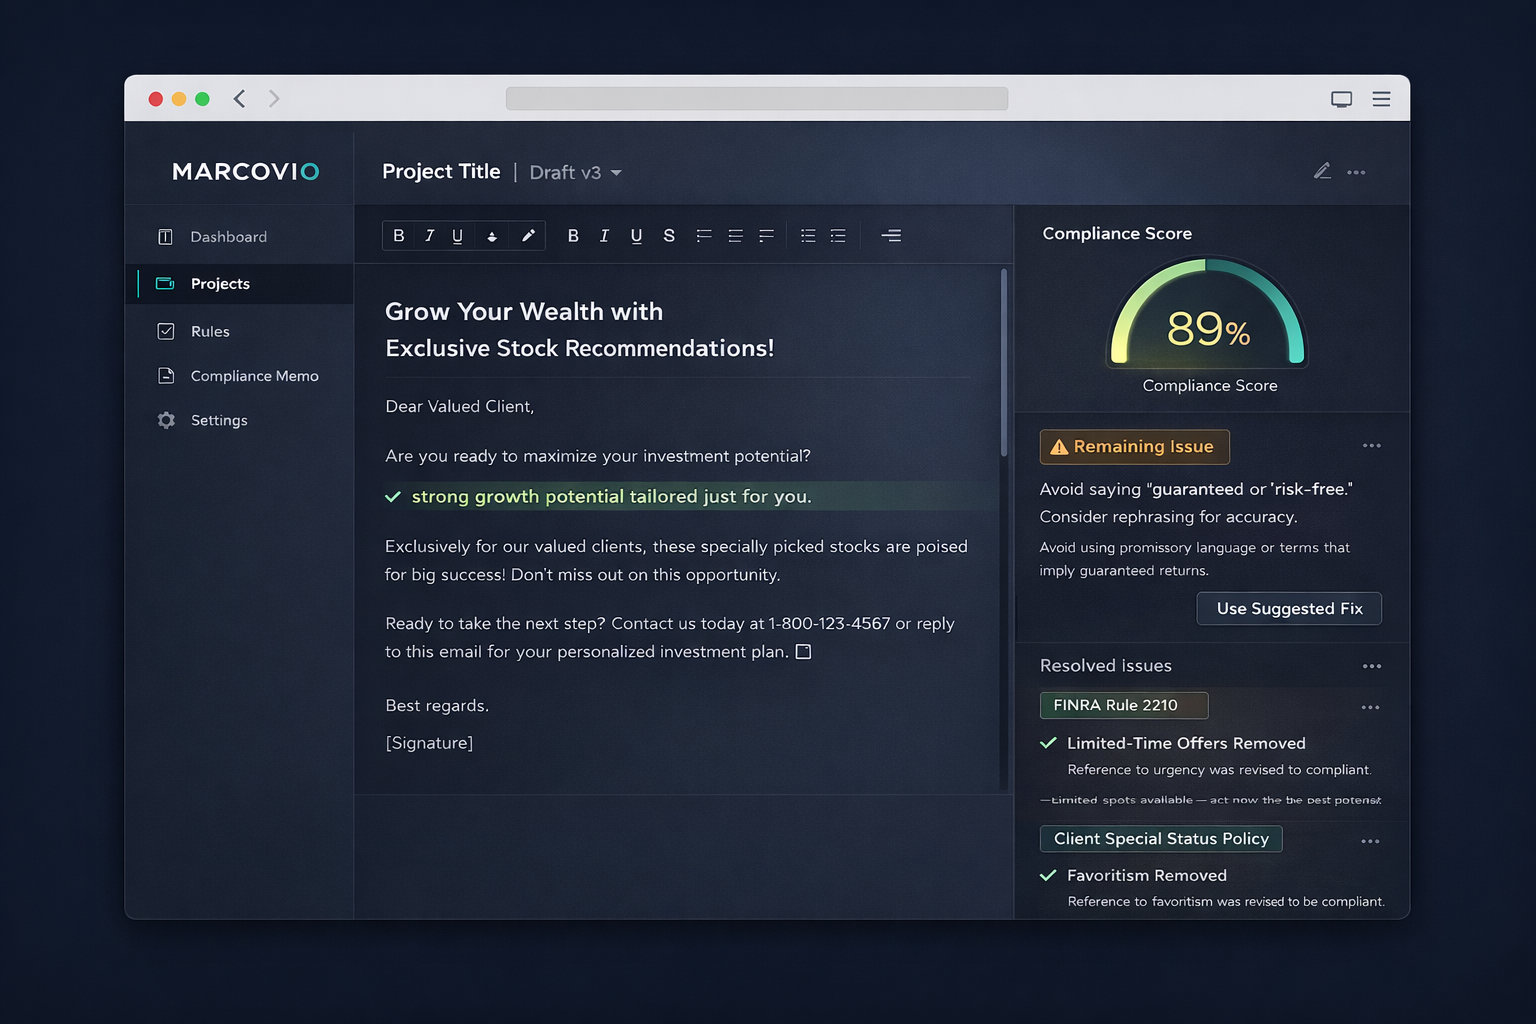Open options for FINRA Rule 2210
Image resolution: width=1536 pixels, height=1024 pixels.
[x=1370, y=707]
